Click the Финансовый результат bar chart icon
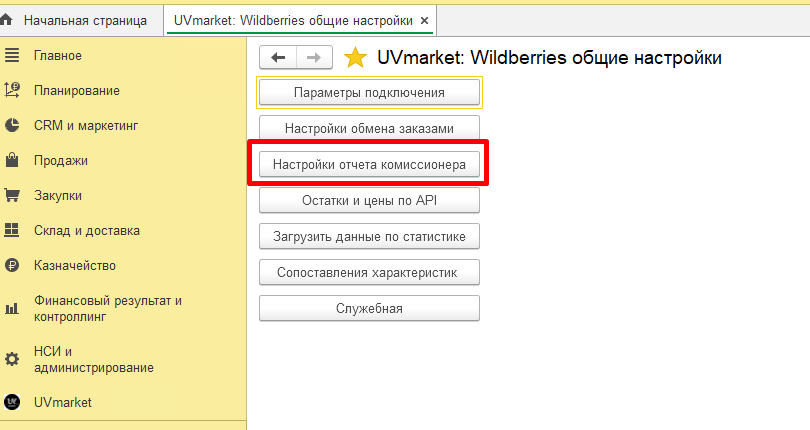Viewport: 810px width, 430px height. click(x=12, y=309)
